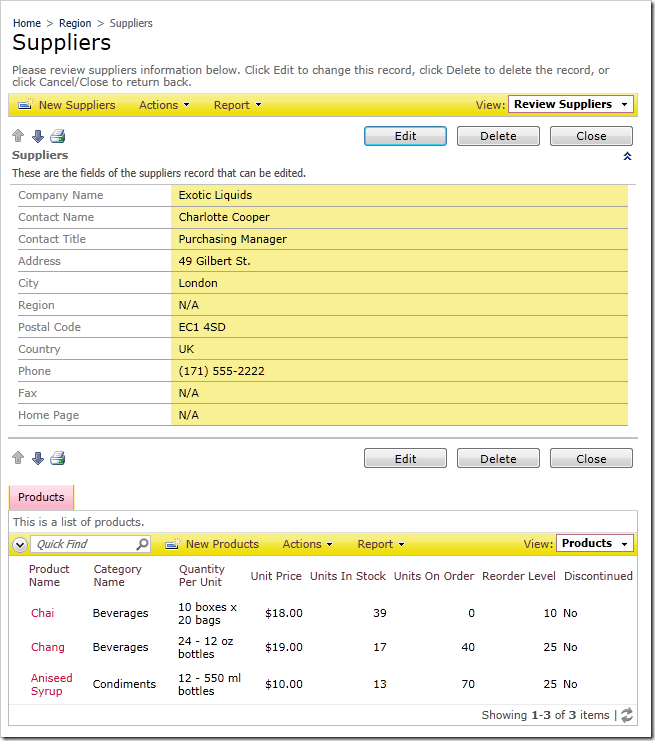Click into the Quick Find search field

(x=83, y=545)
